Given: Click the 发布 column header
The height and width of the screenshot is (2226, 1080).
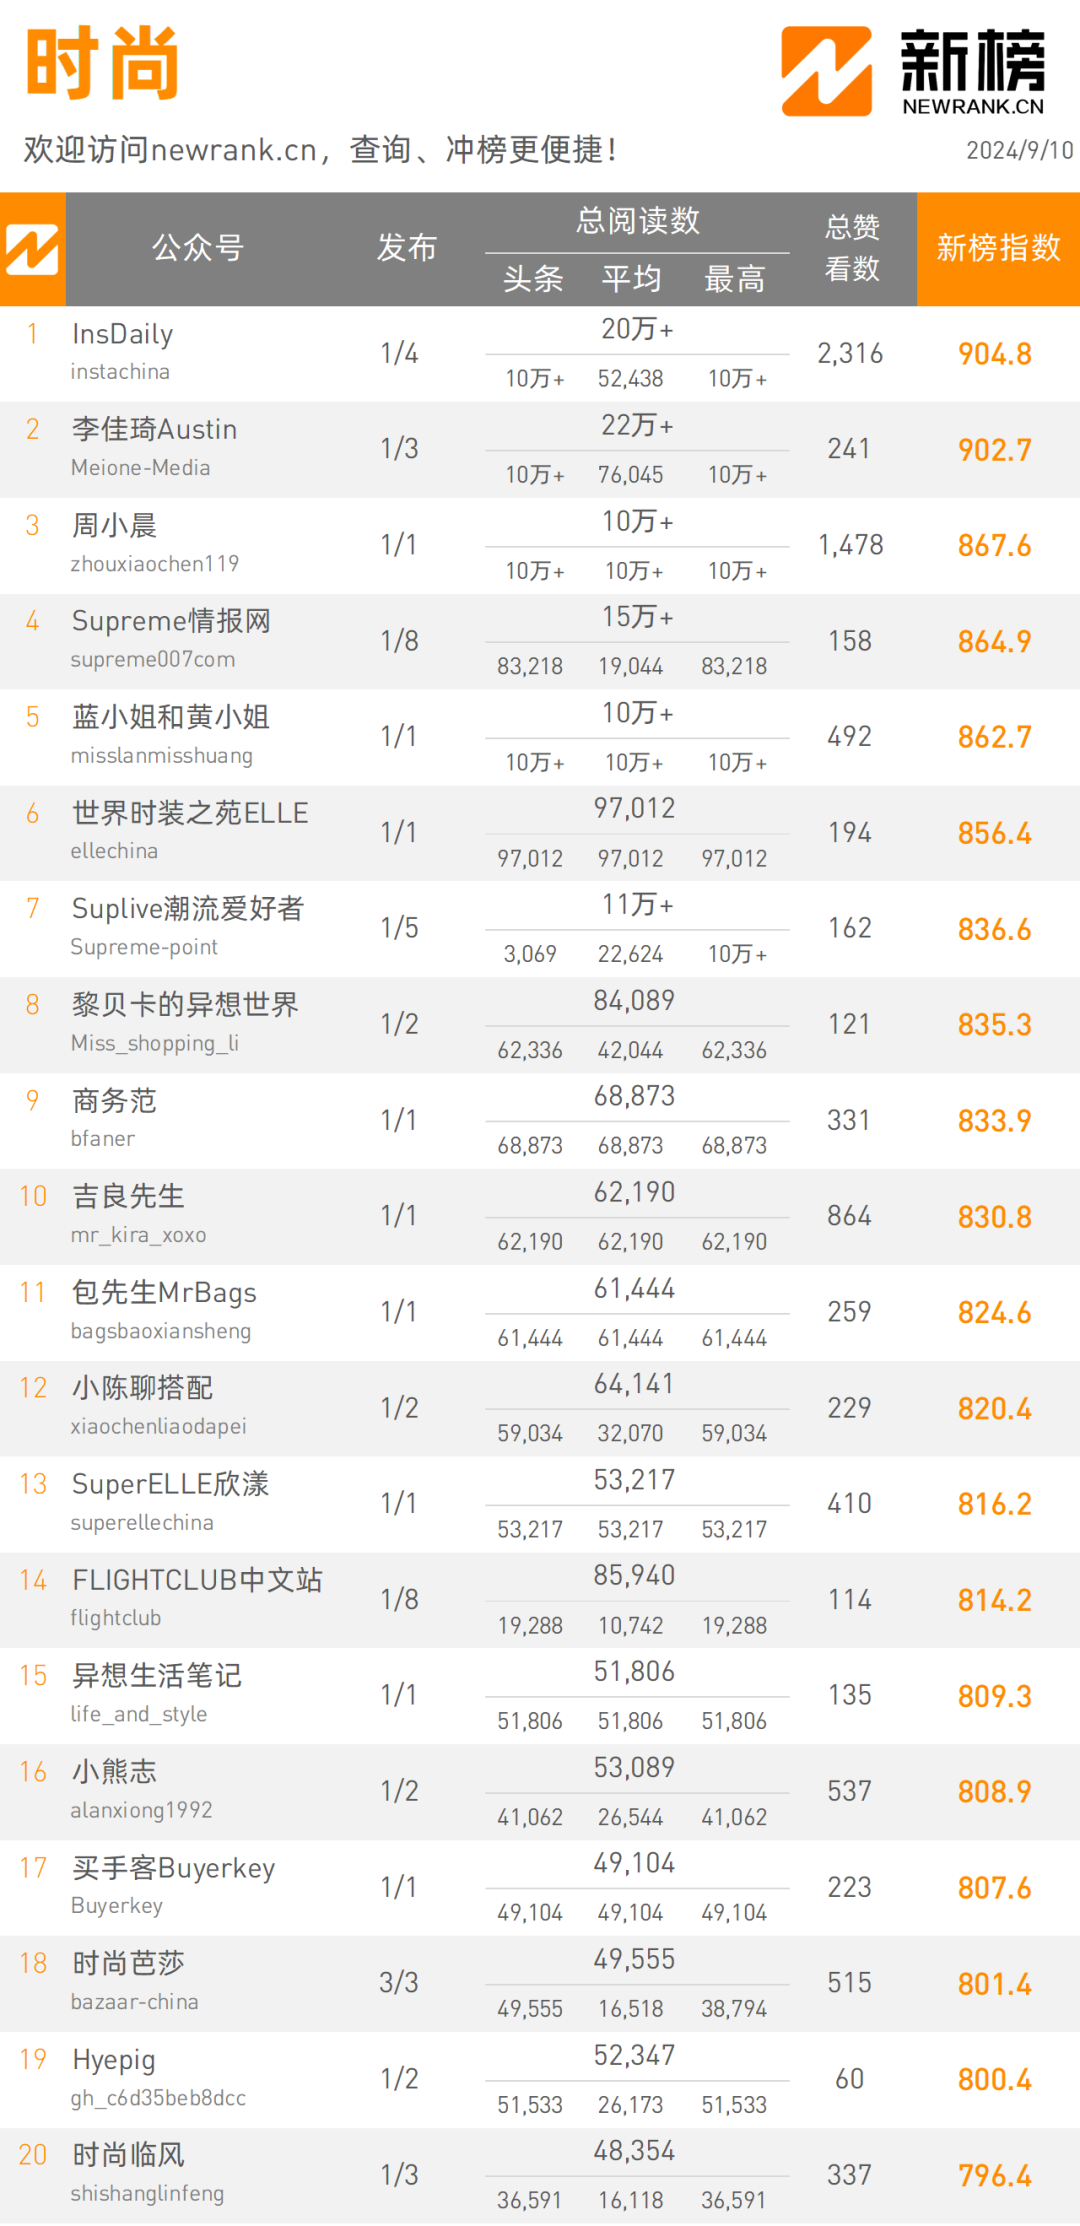Looking at the screenshot, I should click(406, 247).
